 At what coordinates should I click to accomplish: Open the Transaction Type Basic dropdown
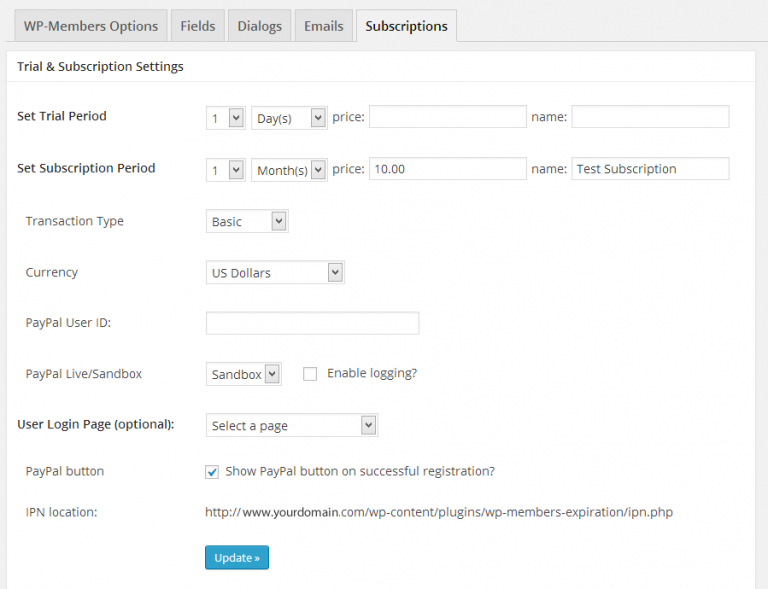click(x=246, y=221)
